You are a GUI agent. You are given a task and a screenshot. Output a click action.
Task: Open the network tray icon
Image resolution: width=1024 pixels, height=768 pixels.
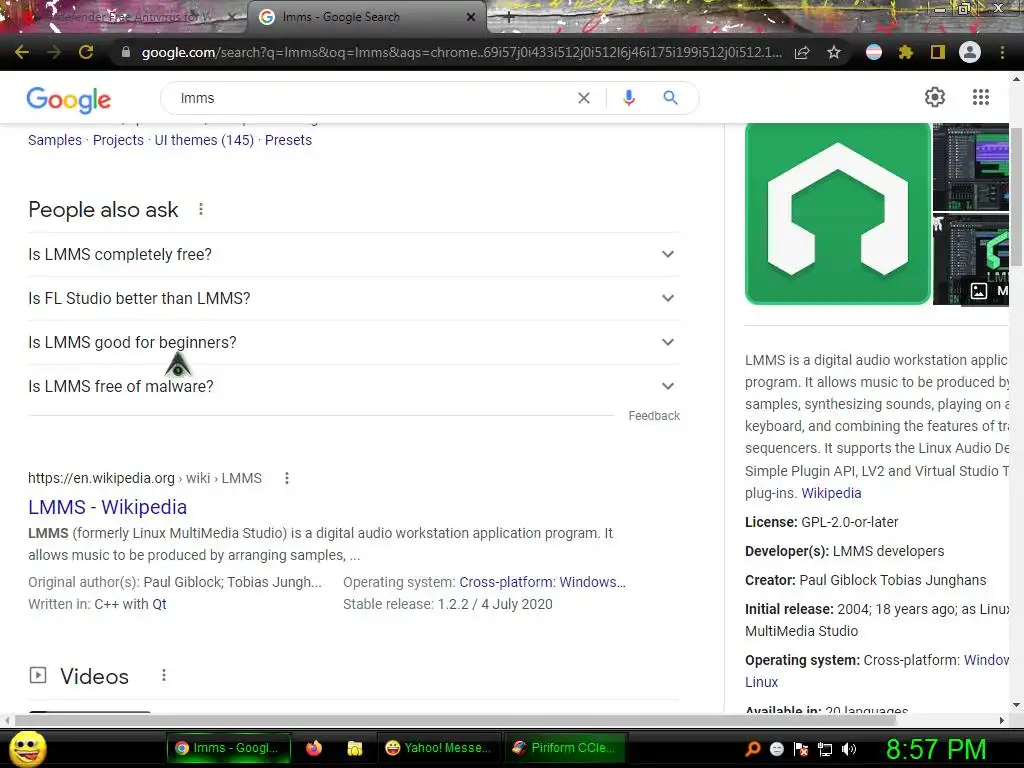coord(825,749)
